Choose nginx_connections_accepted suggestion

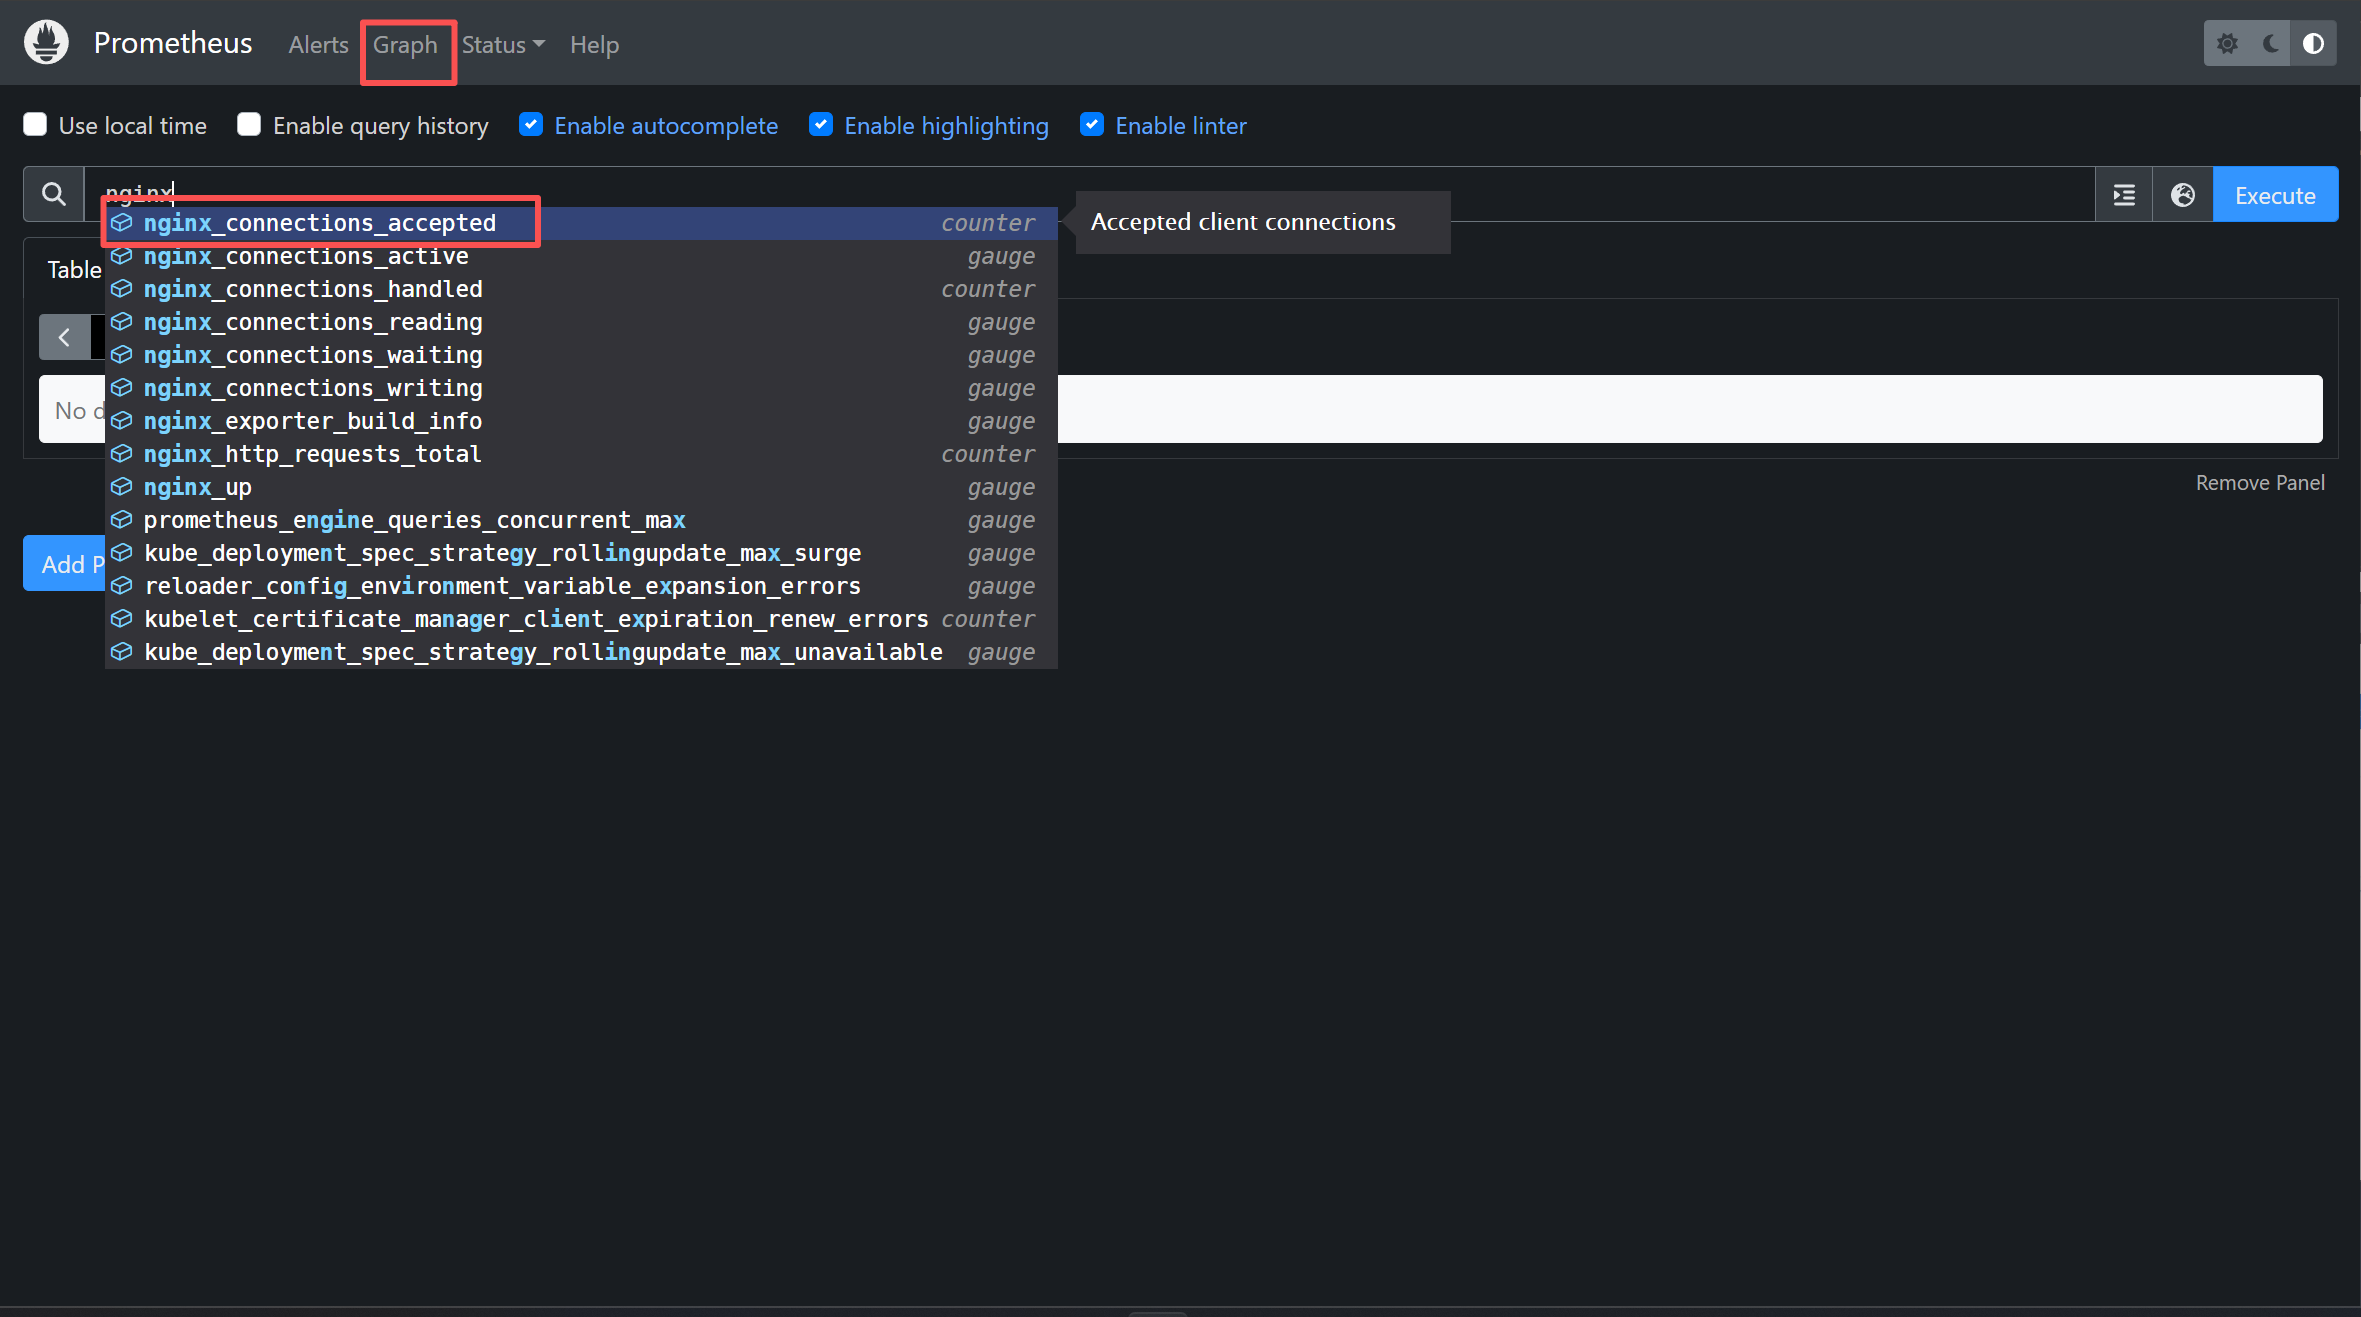coord(581,223)
